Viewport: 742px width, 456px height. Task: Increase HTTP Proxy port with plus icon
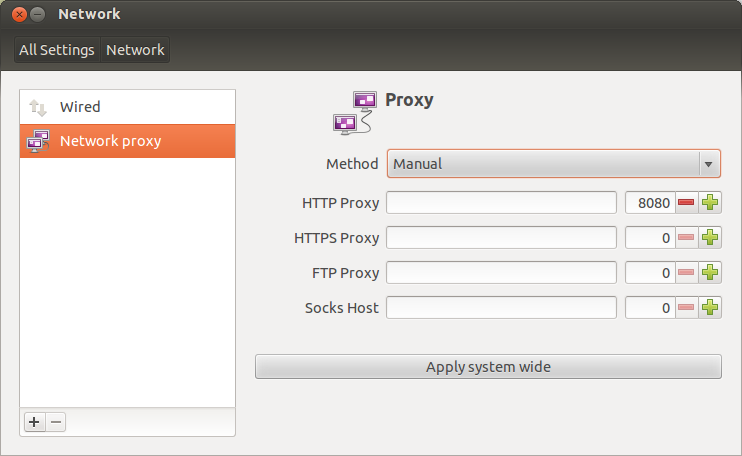(710, 202)
